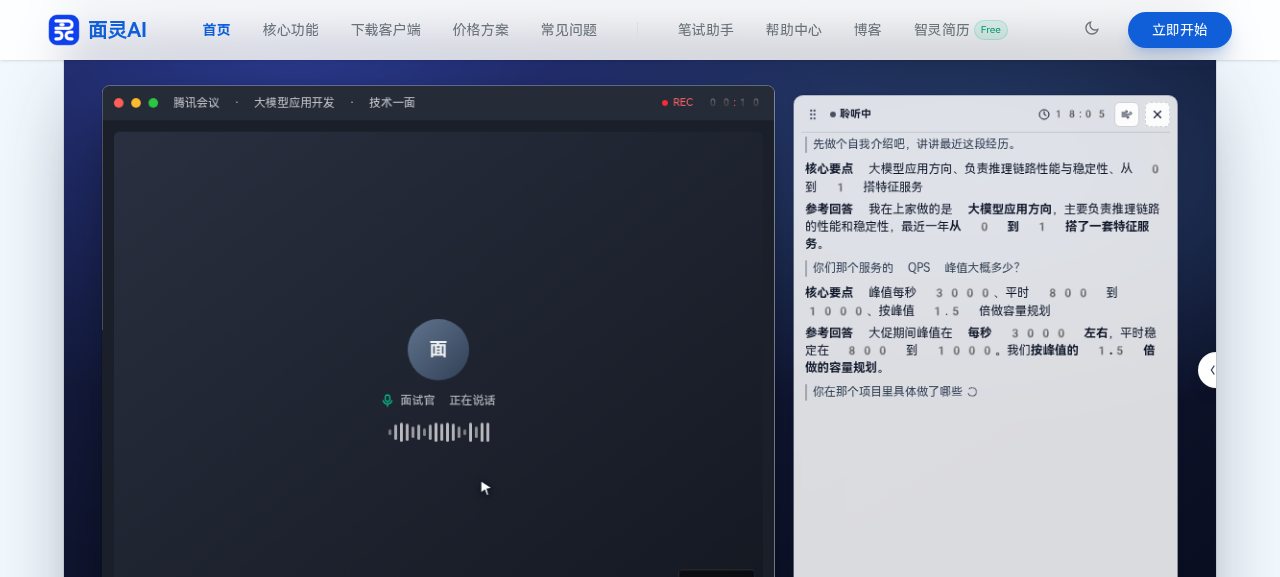
Task: Open the 首页 nav item
Action: [x=216, y=30]
